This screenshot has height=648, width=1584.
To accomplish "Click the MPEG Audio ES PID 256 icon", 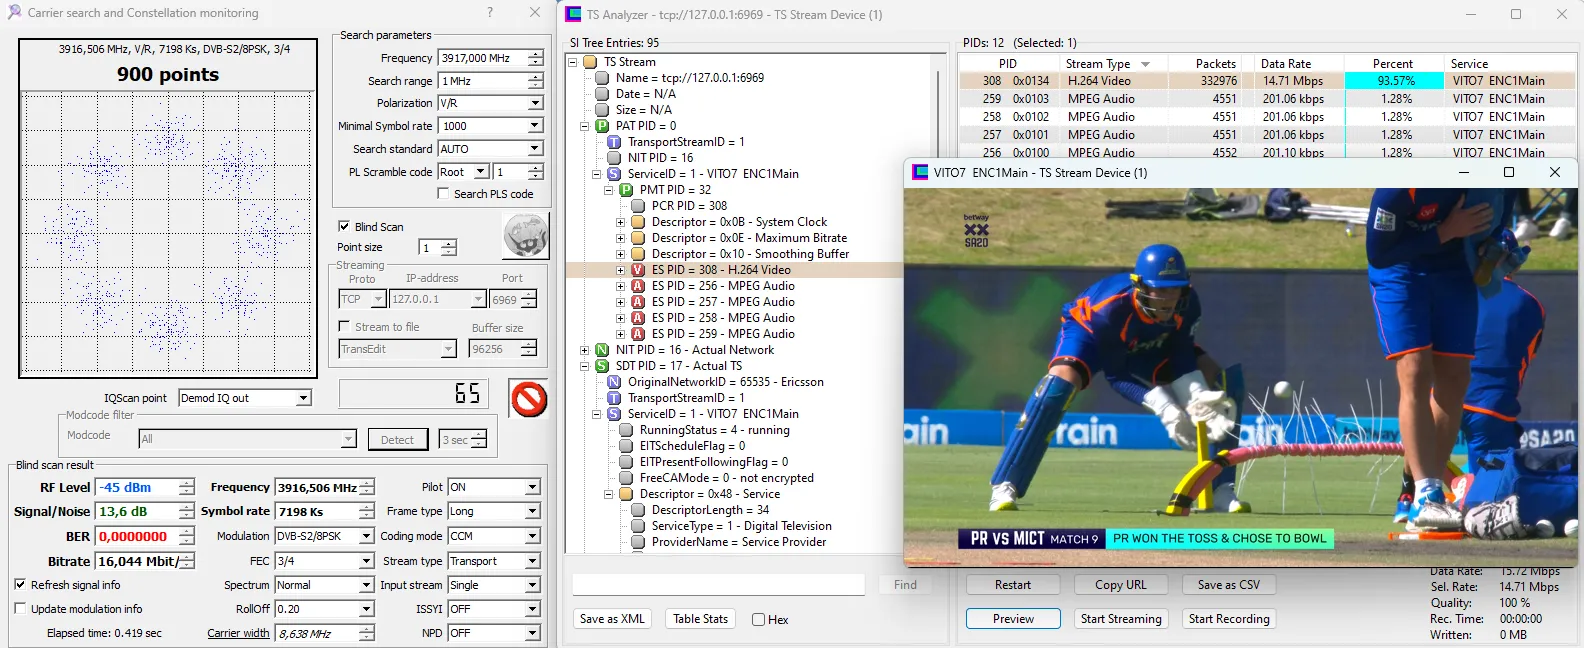I will coord(638,286).
